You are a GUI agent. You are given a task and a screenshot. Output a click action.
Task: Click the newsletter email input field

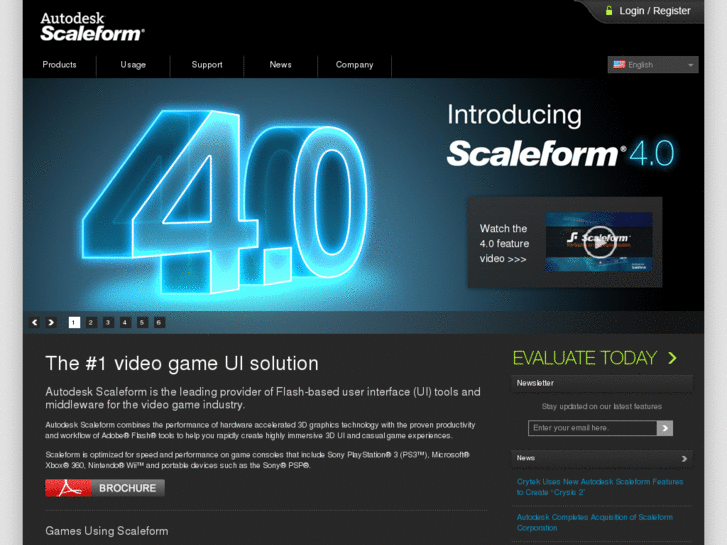pos(592,428)
